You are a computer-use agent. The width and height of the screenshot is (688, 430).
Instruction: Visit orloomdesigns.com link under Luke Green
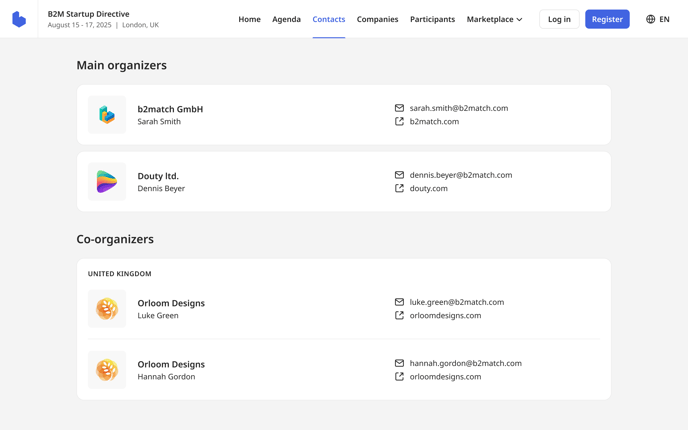tap(445, 315)
